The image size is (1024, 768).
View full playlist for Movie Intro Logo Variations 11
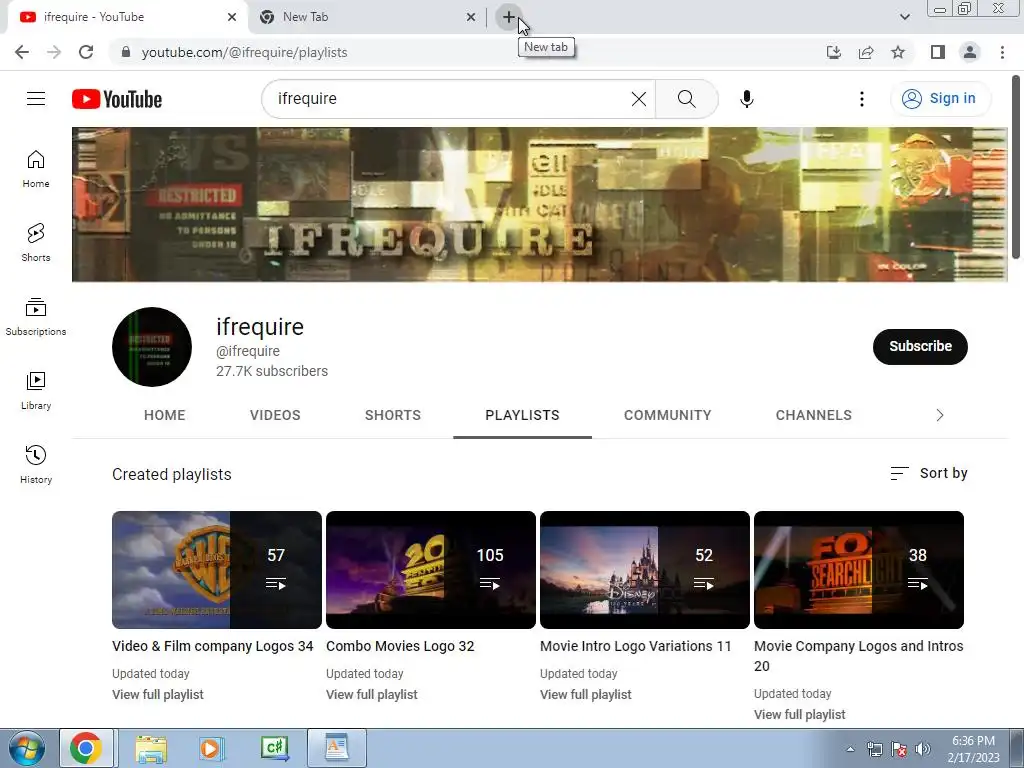[x=586, y=695]
